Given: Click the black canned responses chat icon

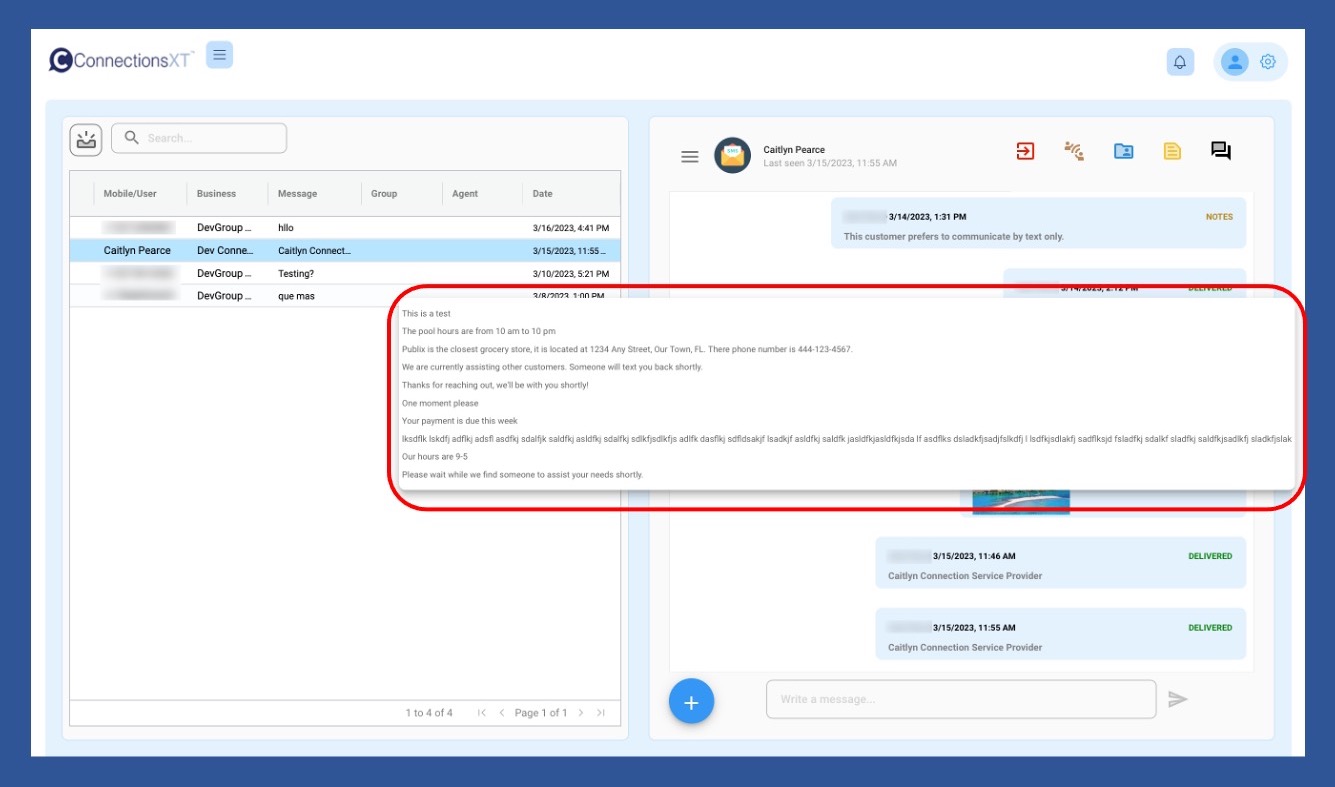Looking at the screenshot, I should point(1220,151).
